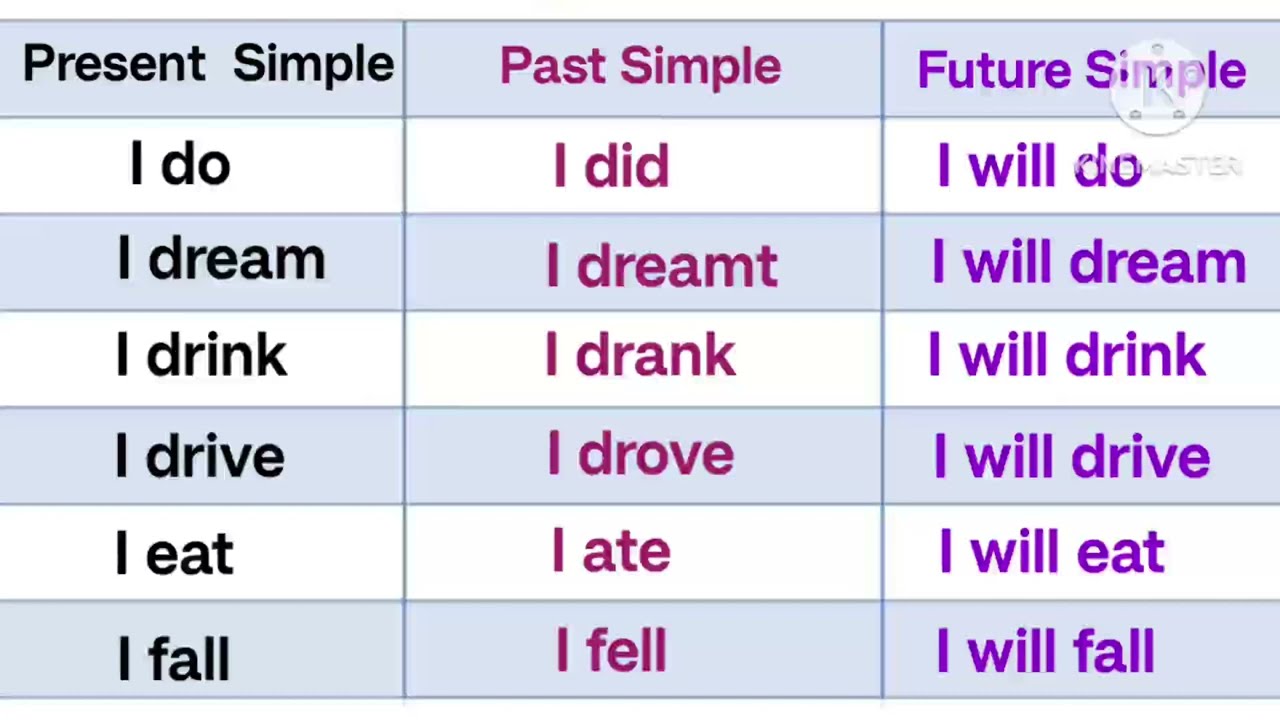Screen dimensions: 1280x720
Task: Click the "I will drive" cell
Action: pyautogui.click(x=1071, y=457)
